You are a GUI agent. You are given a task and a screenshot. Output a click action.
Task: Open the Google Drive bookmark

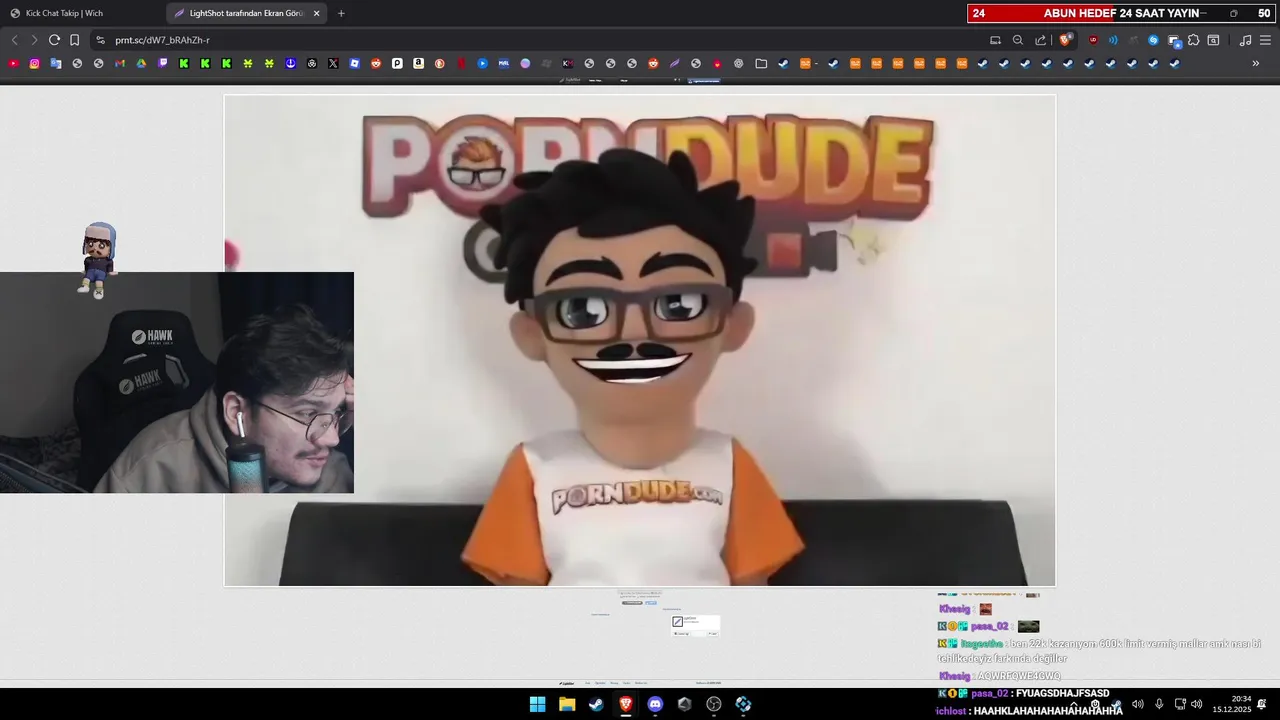coord(141,63)
